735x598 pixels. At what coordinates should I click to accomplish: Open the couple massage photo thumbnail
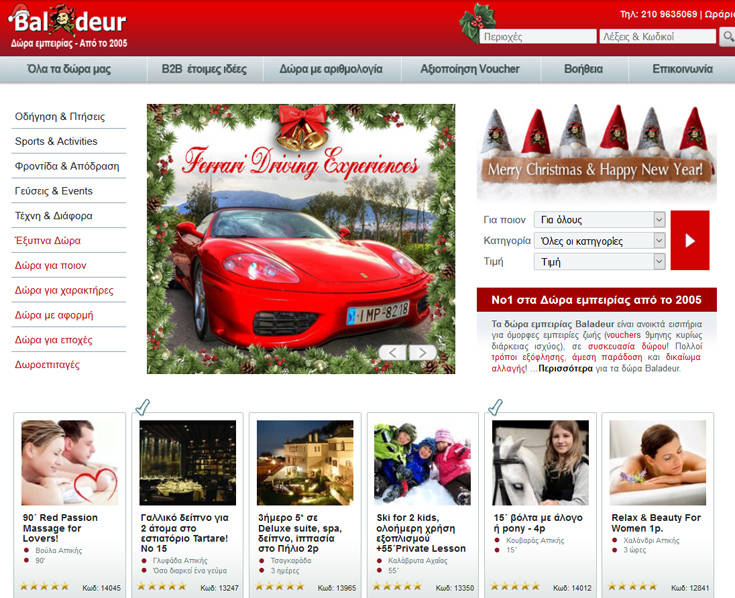click(x=70, y=463)
